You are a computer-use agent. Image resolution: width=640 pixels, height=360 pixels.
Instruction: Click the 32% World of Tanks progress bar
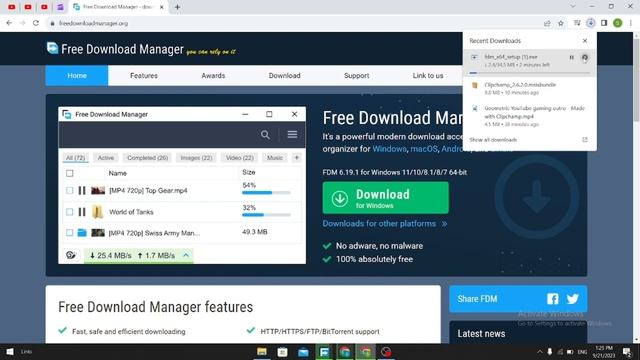266,215
